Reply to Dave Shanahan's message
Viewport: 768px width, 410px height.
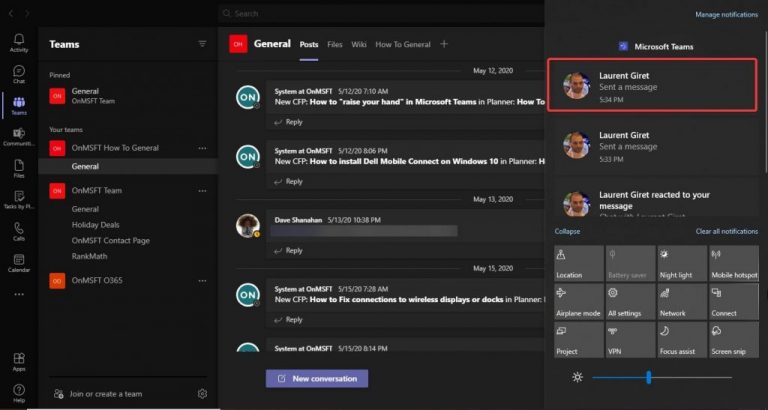click(288, 251)
